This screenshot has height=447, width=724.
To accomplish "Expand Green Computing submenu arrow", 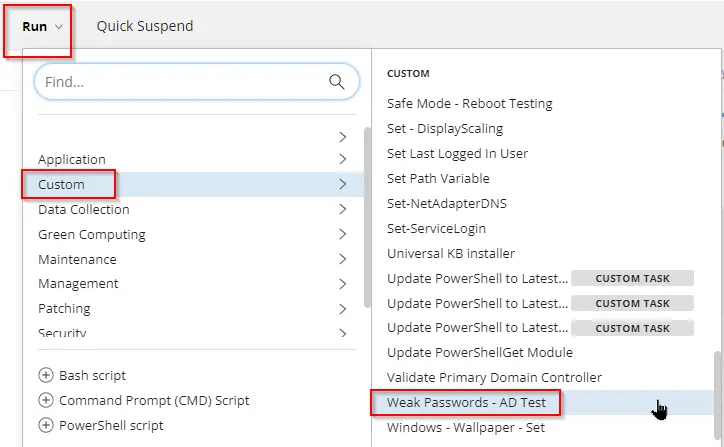I will coord(343,234).
